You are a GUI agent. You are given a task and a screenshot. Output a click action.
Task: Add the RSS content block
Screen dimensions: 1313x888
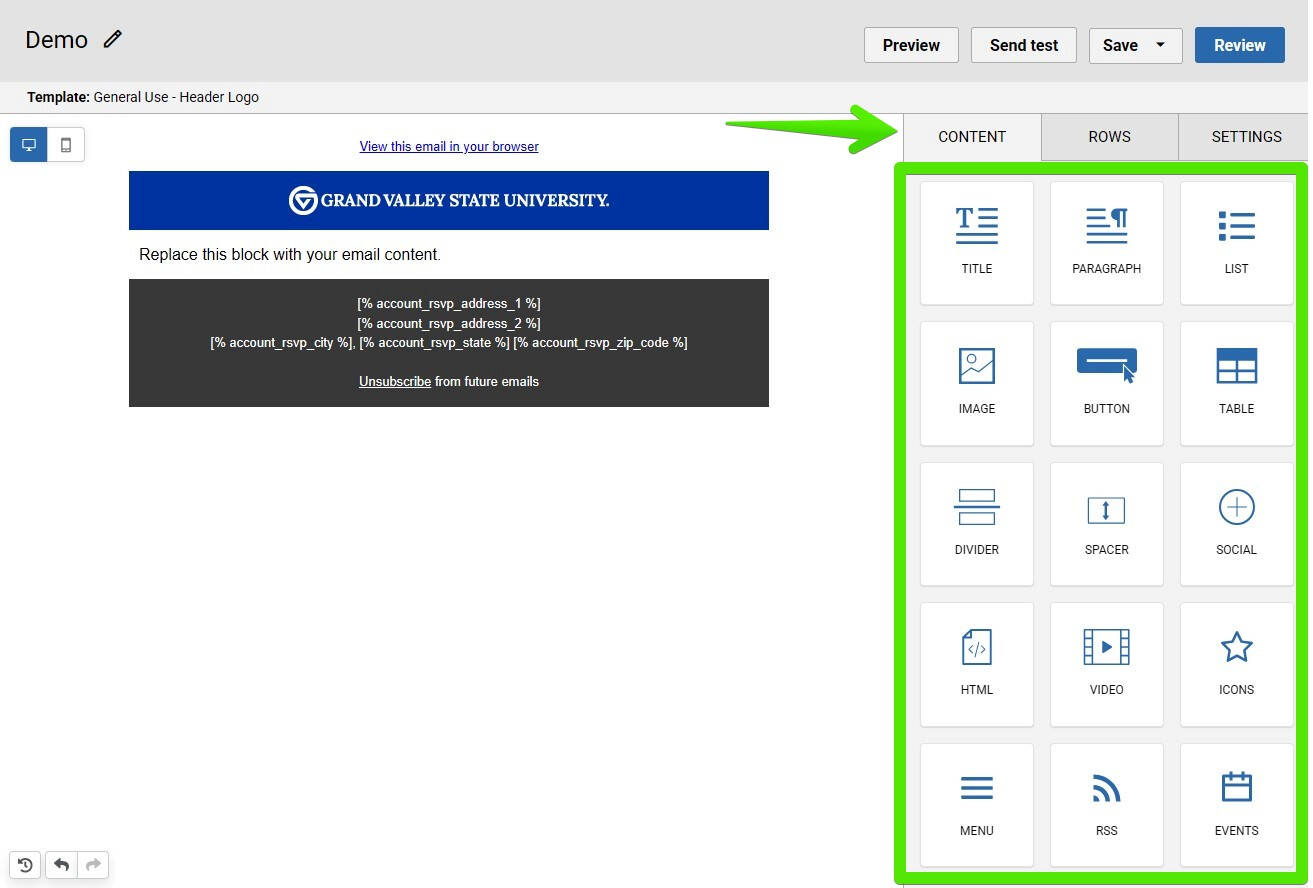(1106, 804)
